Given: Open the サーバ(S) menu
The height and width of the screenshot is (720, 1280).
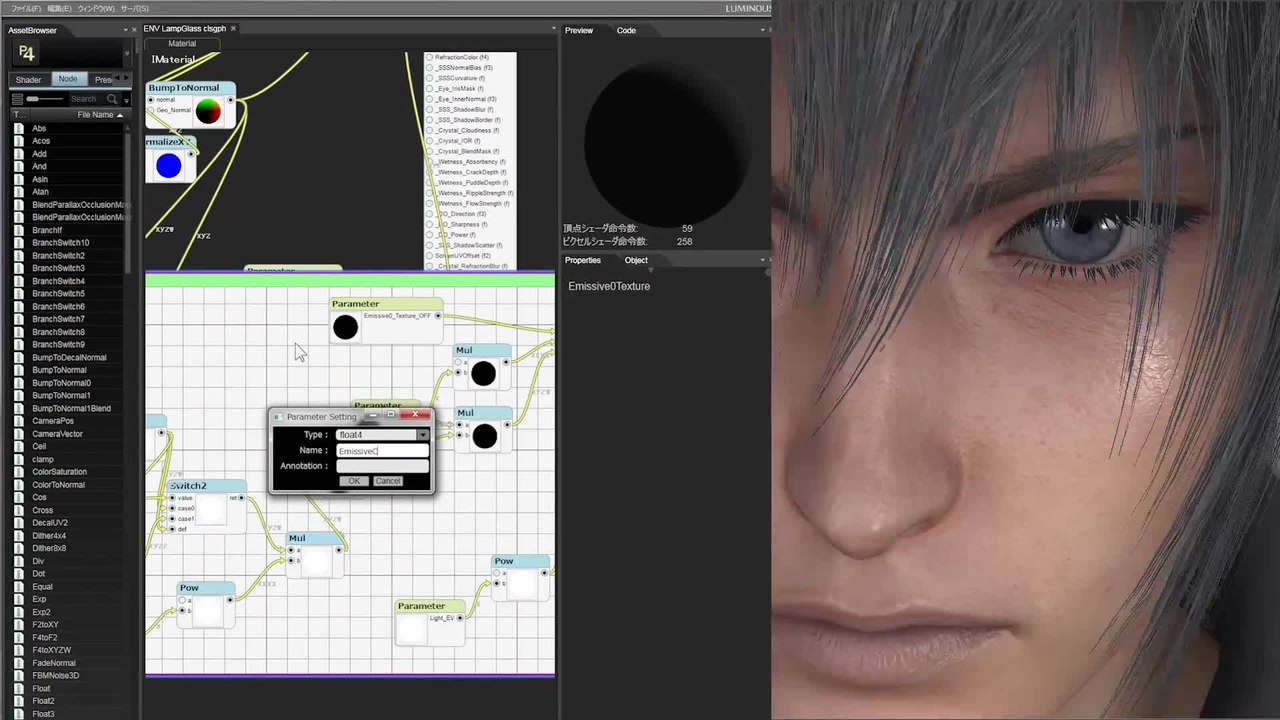Looking at the screenshot, I should [134, 8].
